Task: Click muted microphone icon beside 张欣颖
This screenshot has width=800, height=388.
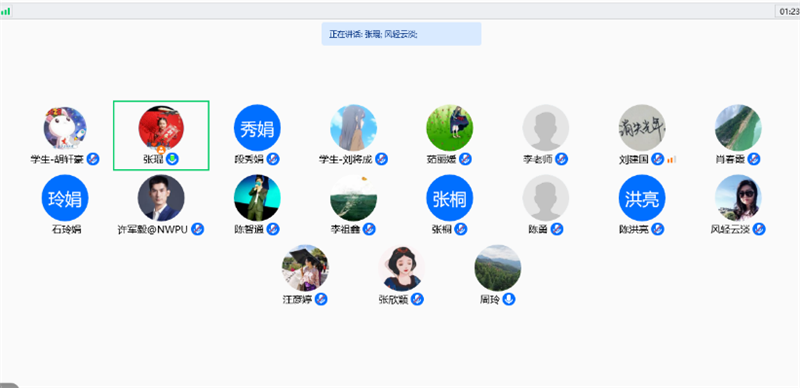Action: tap(417, 299)
